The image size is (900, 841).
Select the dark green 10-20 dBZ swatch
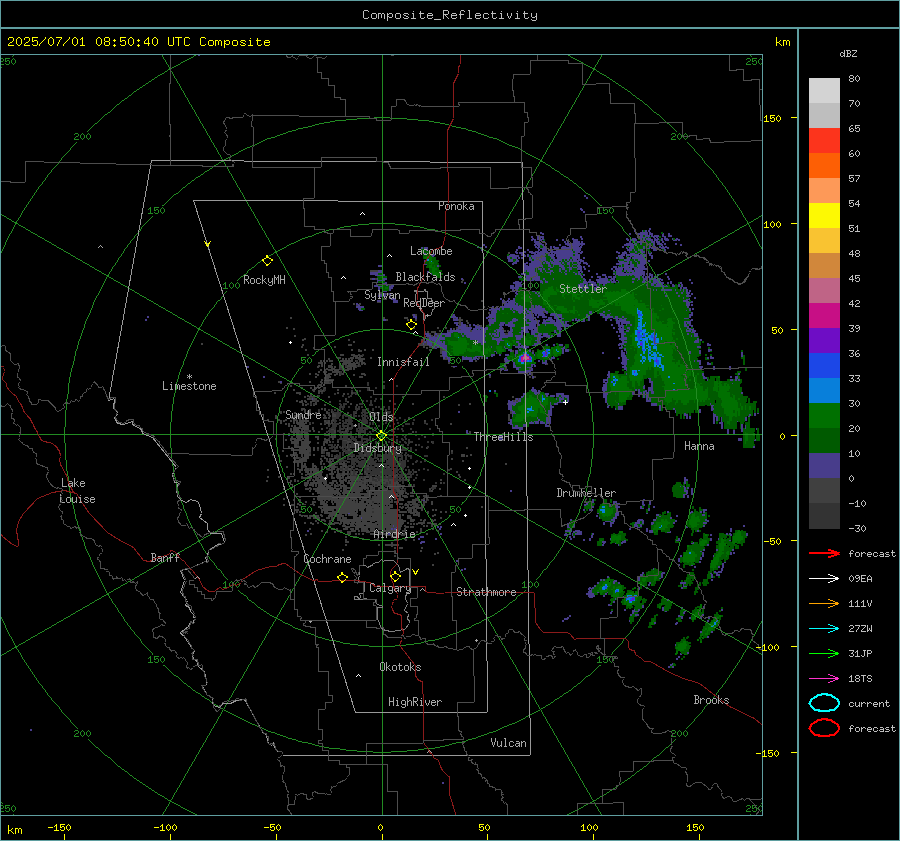tap(824, 441)
